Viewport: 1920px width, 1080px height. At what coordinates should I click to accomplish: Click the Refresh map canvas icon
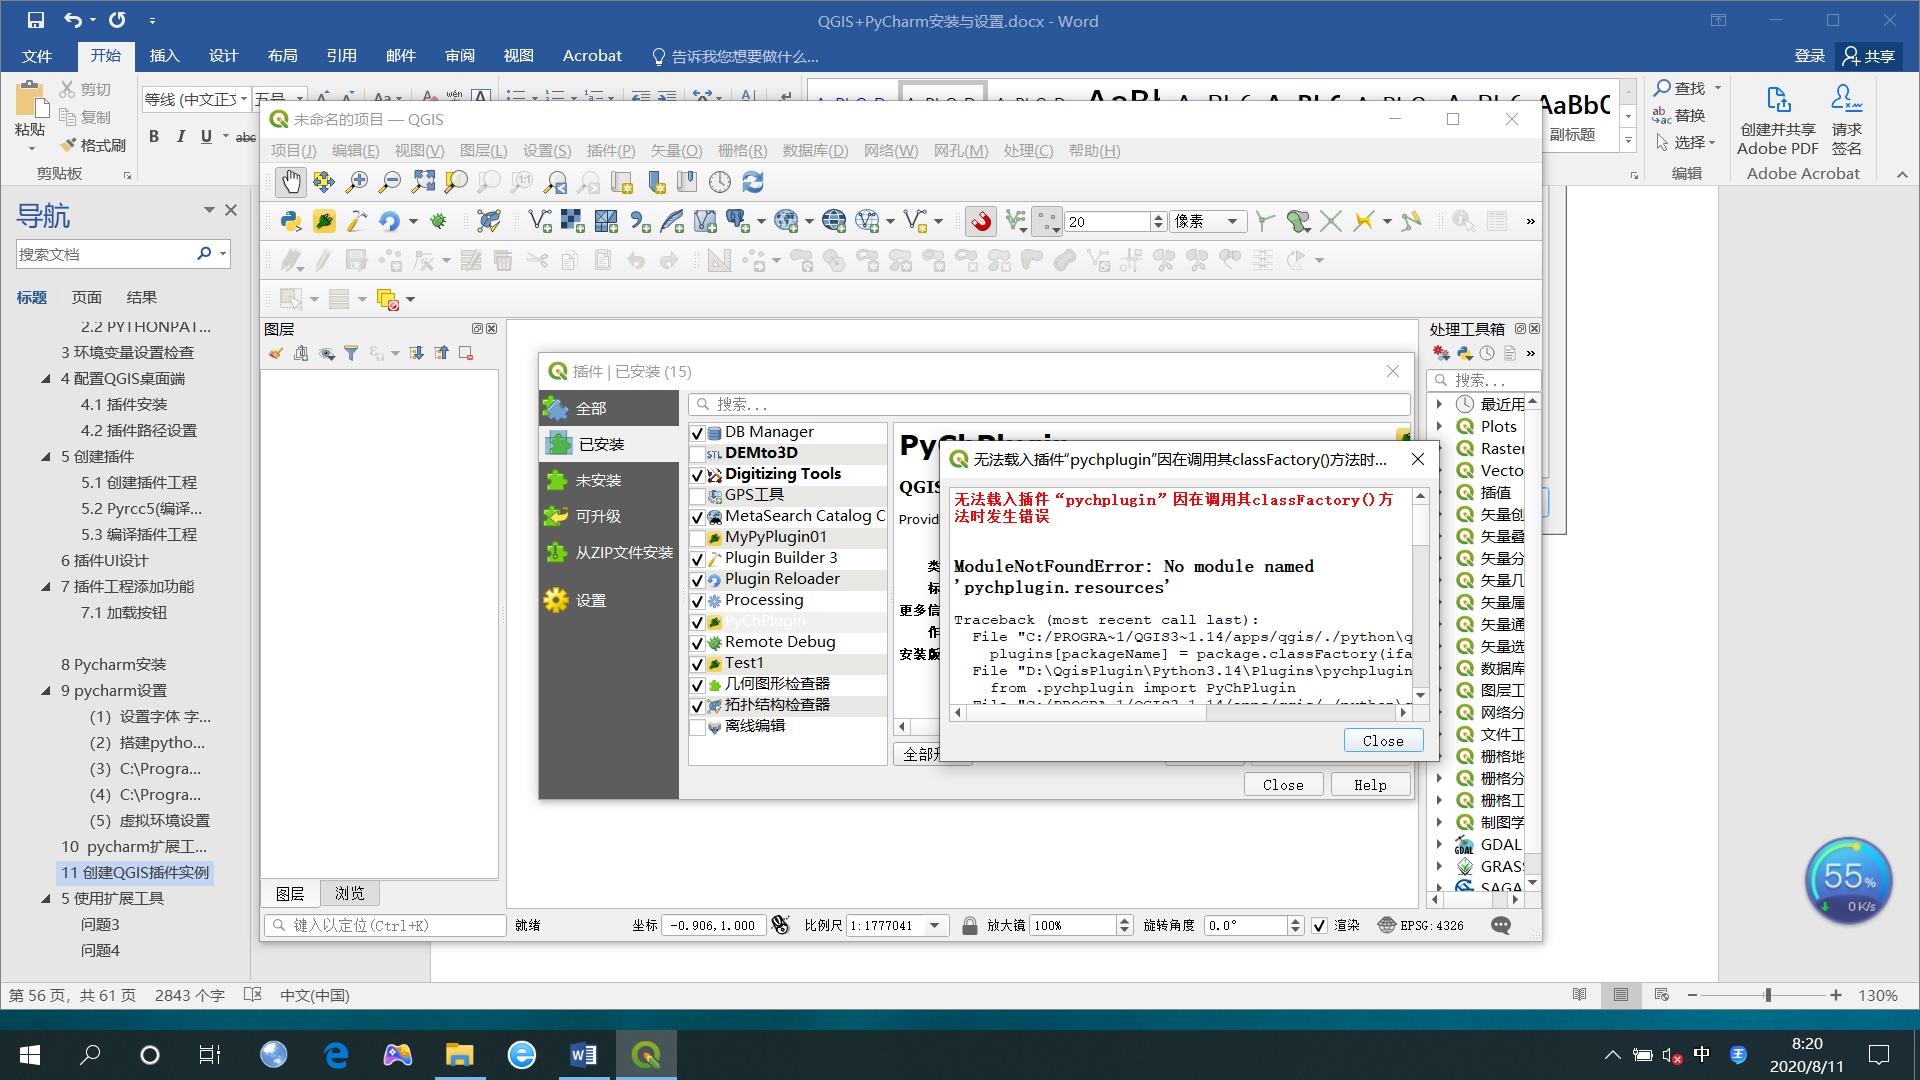pyautogui.click(x=753, y=182)
